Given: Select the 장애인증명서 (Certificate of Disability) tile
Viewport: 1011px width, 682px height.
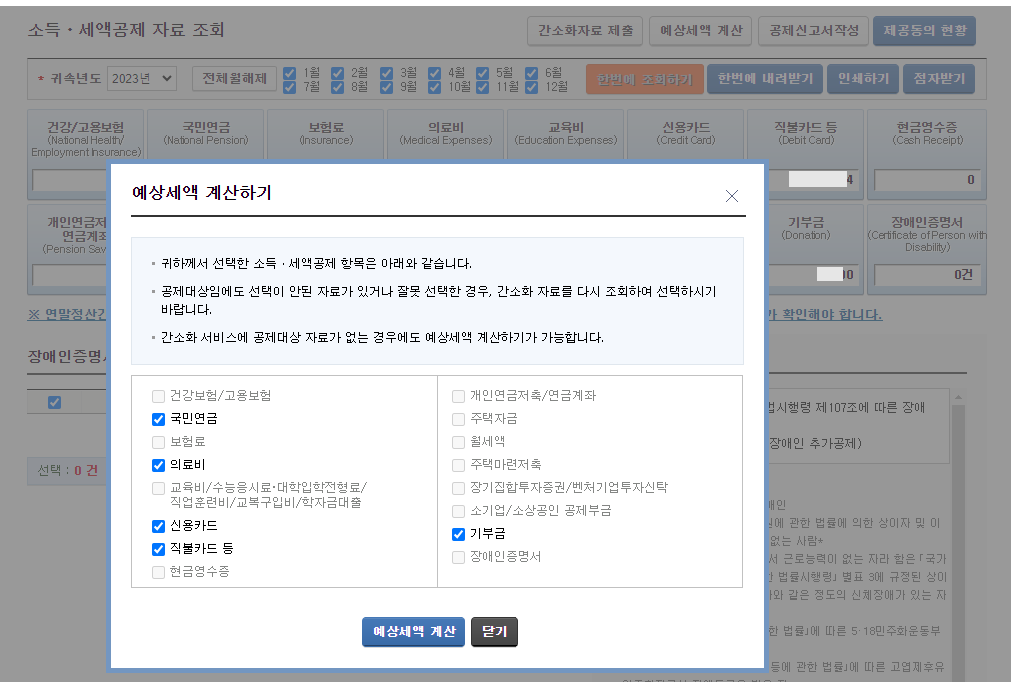Looking at the screenshot, I should click(927, 249).
